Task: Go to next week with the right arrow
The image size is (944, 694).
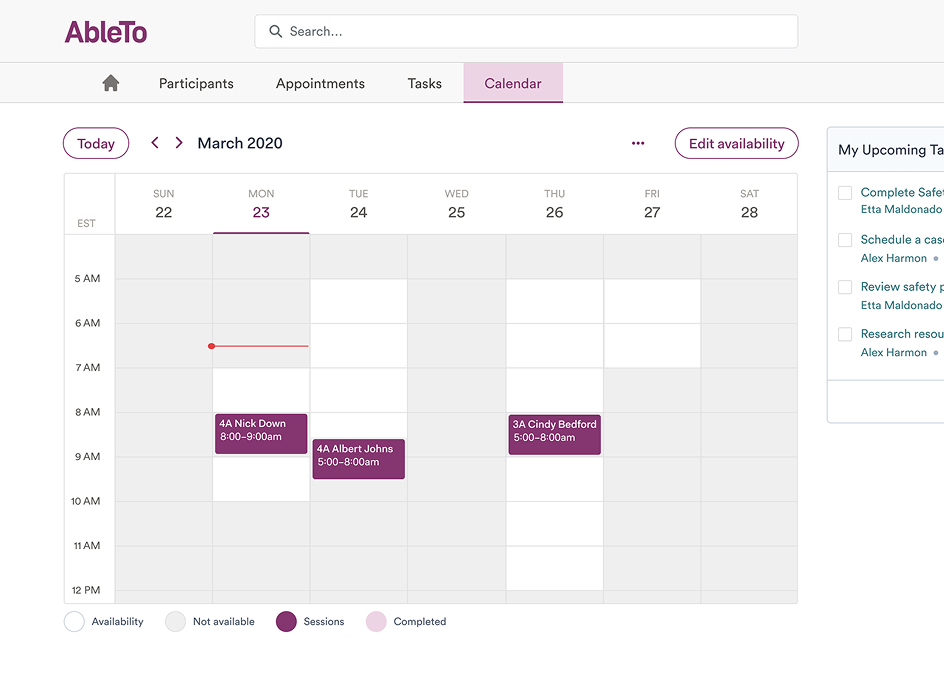Action: (x=179, y=142)
